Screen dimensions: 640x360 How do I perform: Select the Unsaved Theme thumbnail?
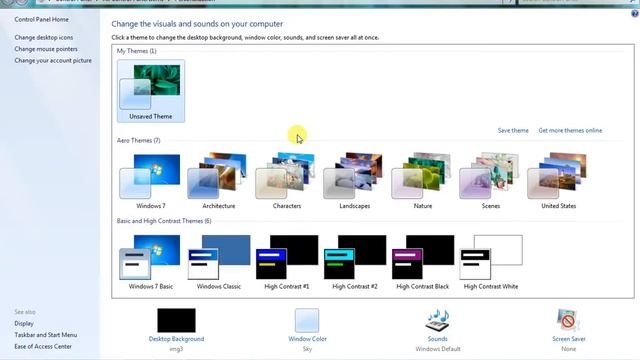coord(151,91)
